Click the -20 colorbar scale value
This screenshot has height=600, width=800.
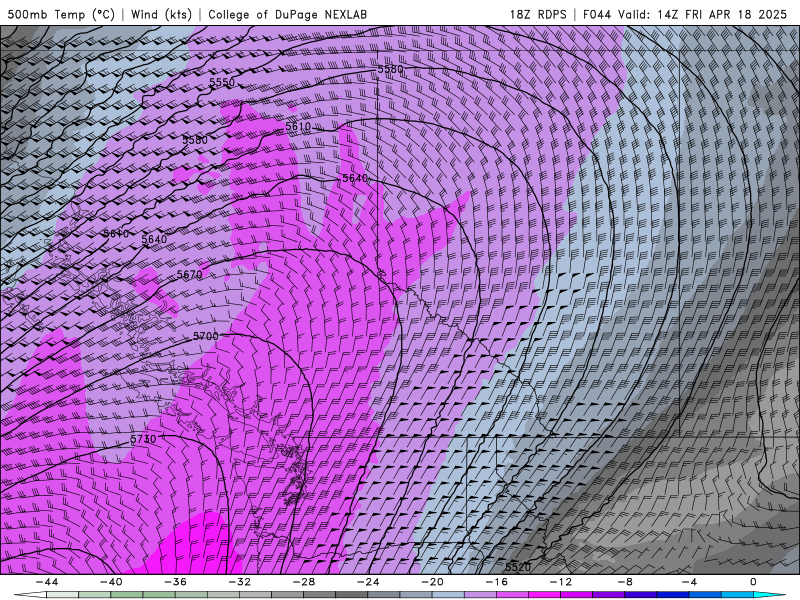coord(433,582)
